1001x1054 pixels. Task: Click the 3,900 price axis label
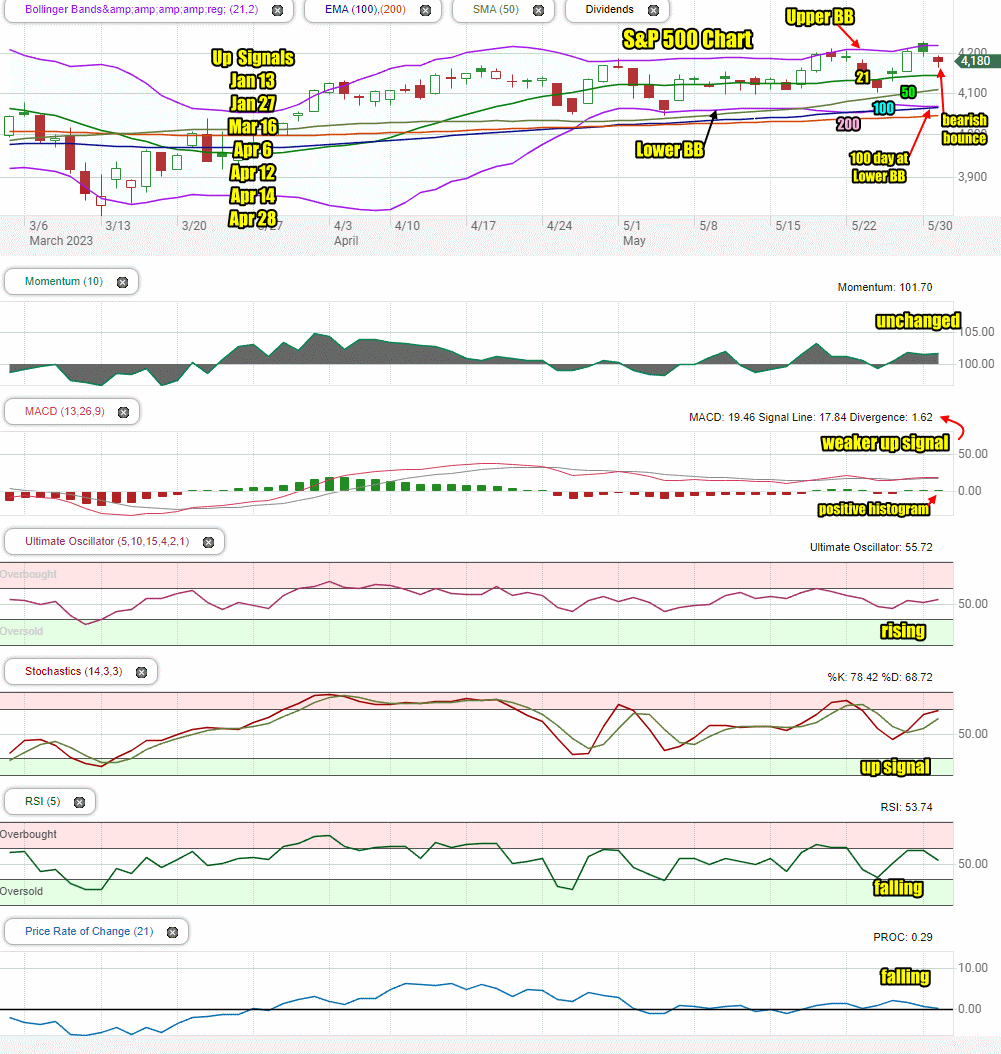pyautogui.click(x=972, y=177)
